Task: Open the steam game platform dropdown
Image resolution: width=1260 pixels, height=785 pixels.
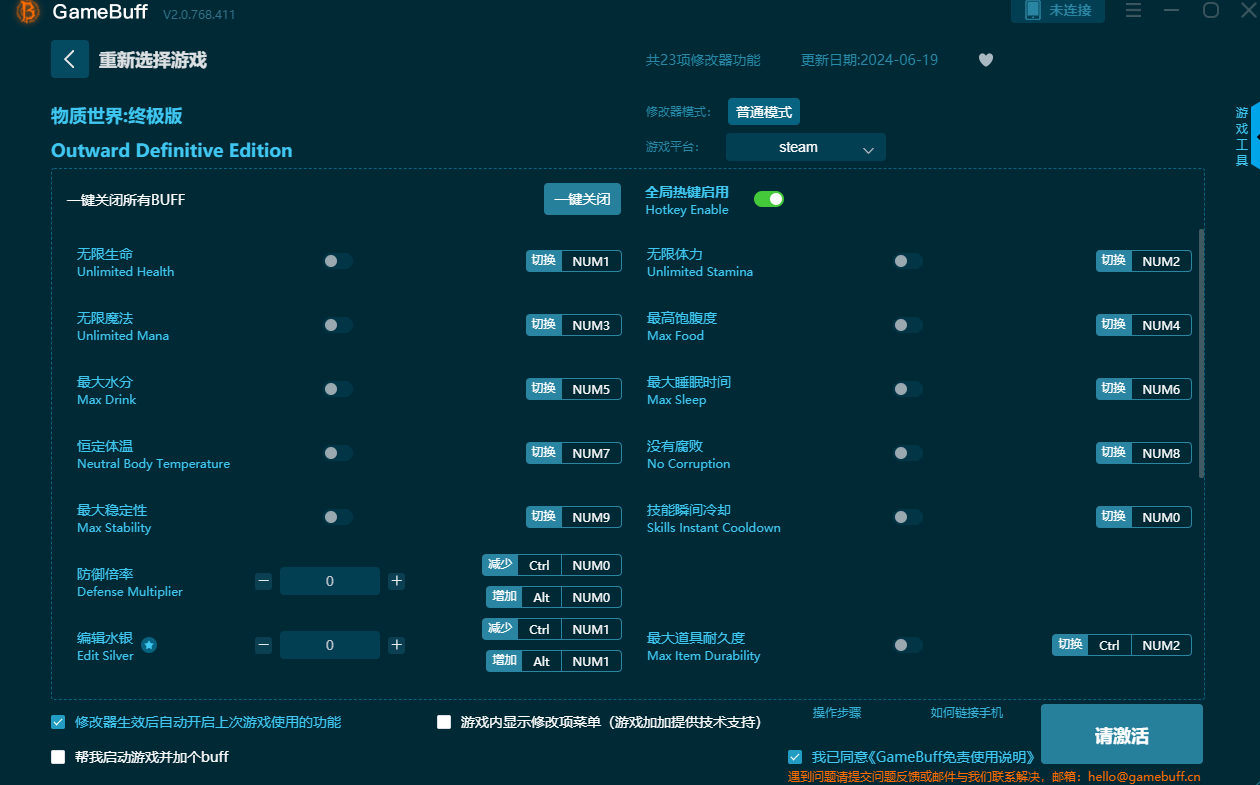Action: pos(806,146)
